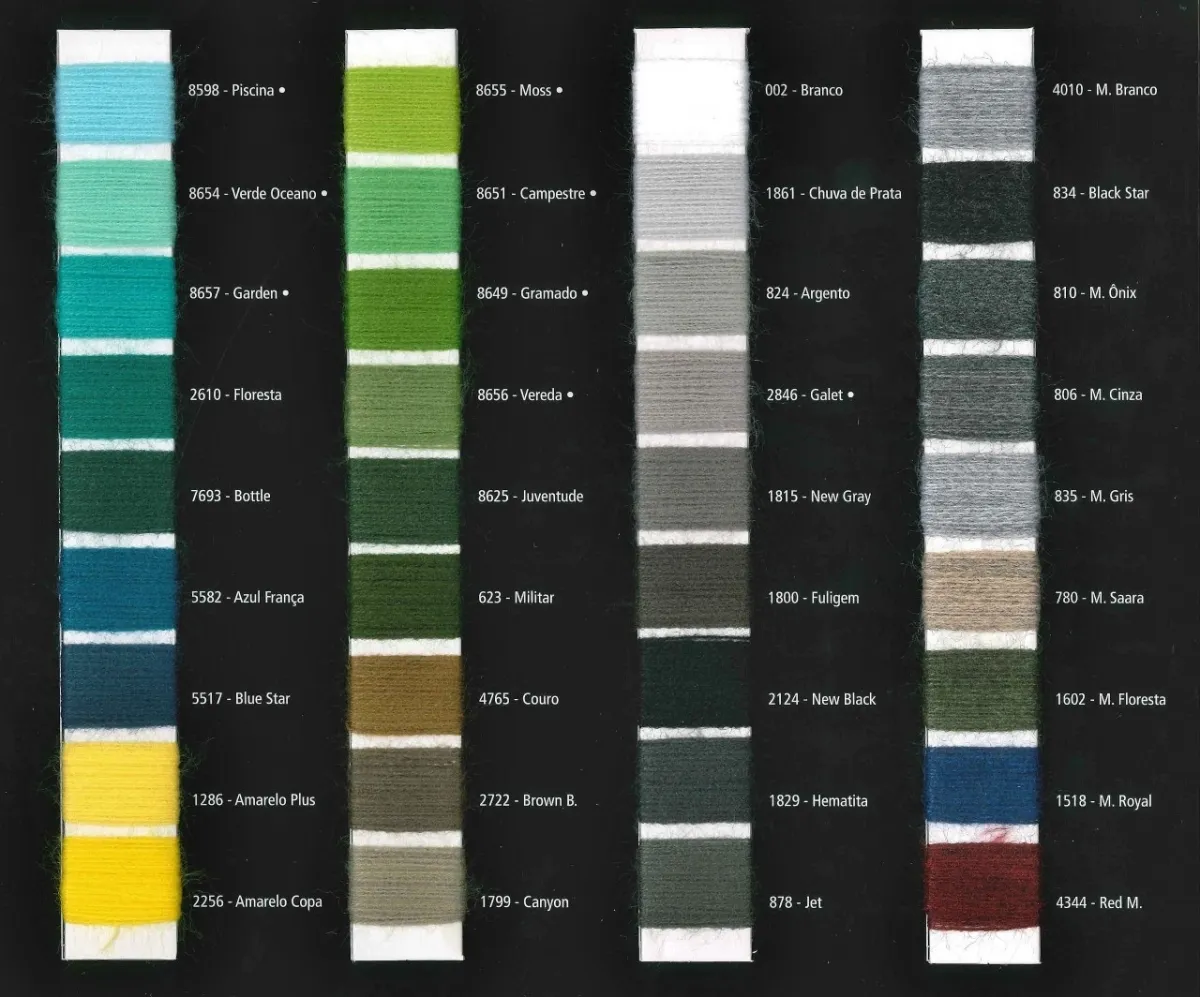Screen dimensions: 1200x997
Task: Choose the 5582 Azul França blue swatch
Action: pos(117,590)
